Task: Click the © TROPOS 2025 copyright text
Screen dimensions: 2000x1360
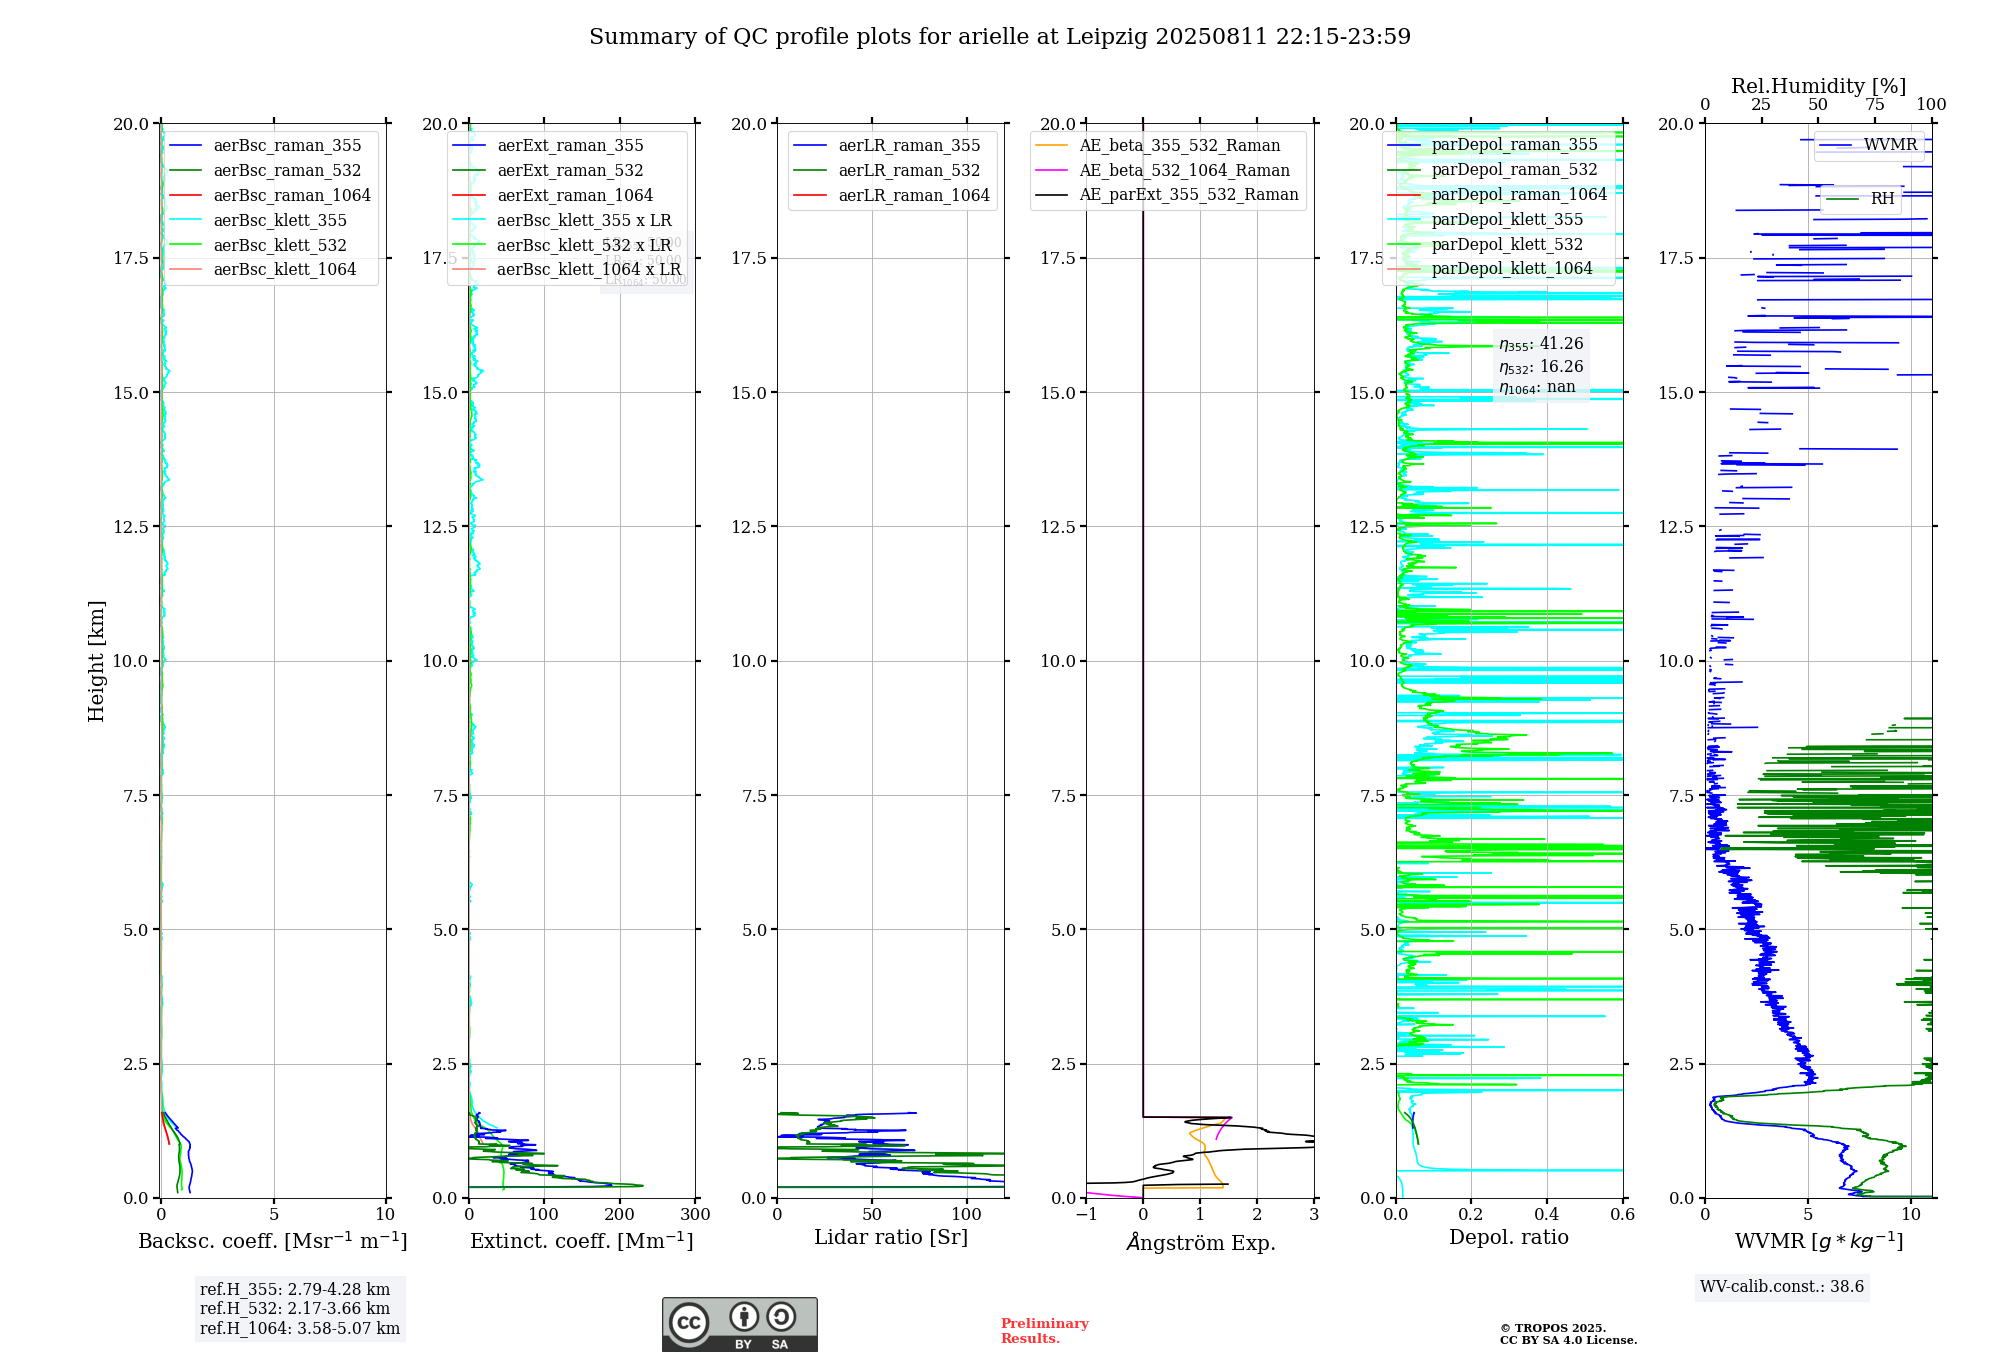Action: 1553,1328
